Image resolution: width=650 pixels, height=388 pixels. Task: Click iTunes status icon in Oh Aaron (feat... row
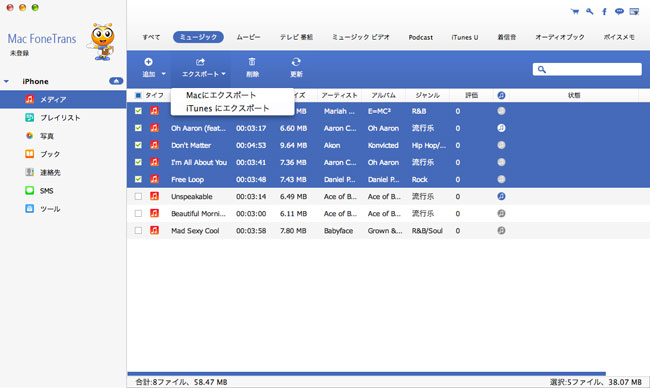pos(501,128)
